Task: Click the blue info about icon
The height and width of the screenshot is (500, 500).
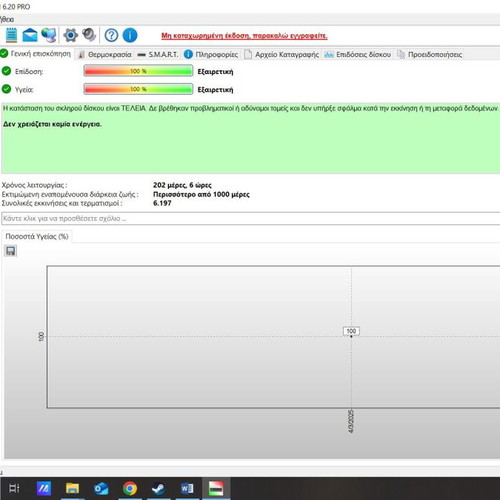Action: pyautogui.click(x=130, y=35)
